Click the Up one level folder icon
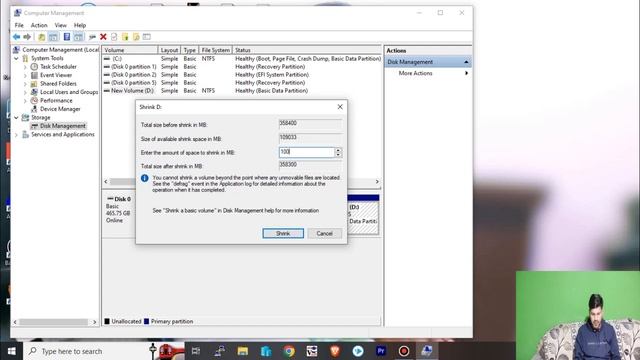Viewport: 640px width, 360px height. tap(42, 37)
